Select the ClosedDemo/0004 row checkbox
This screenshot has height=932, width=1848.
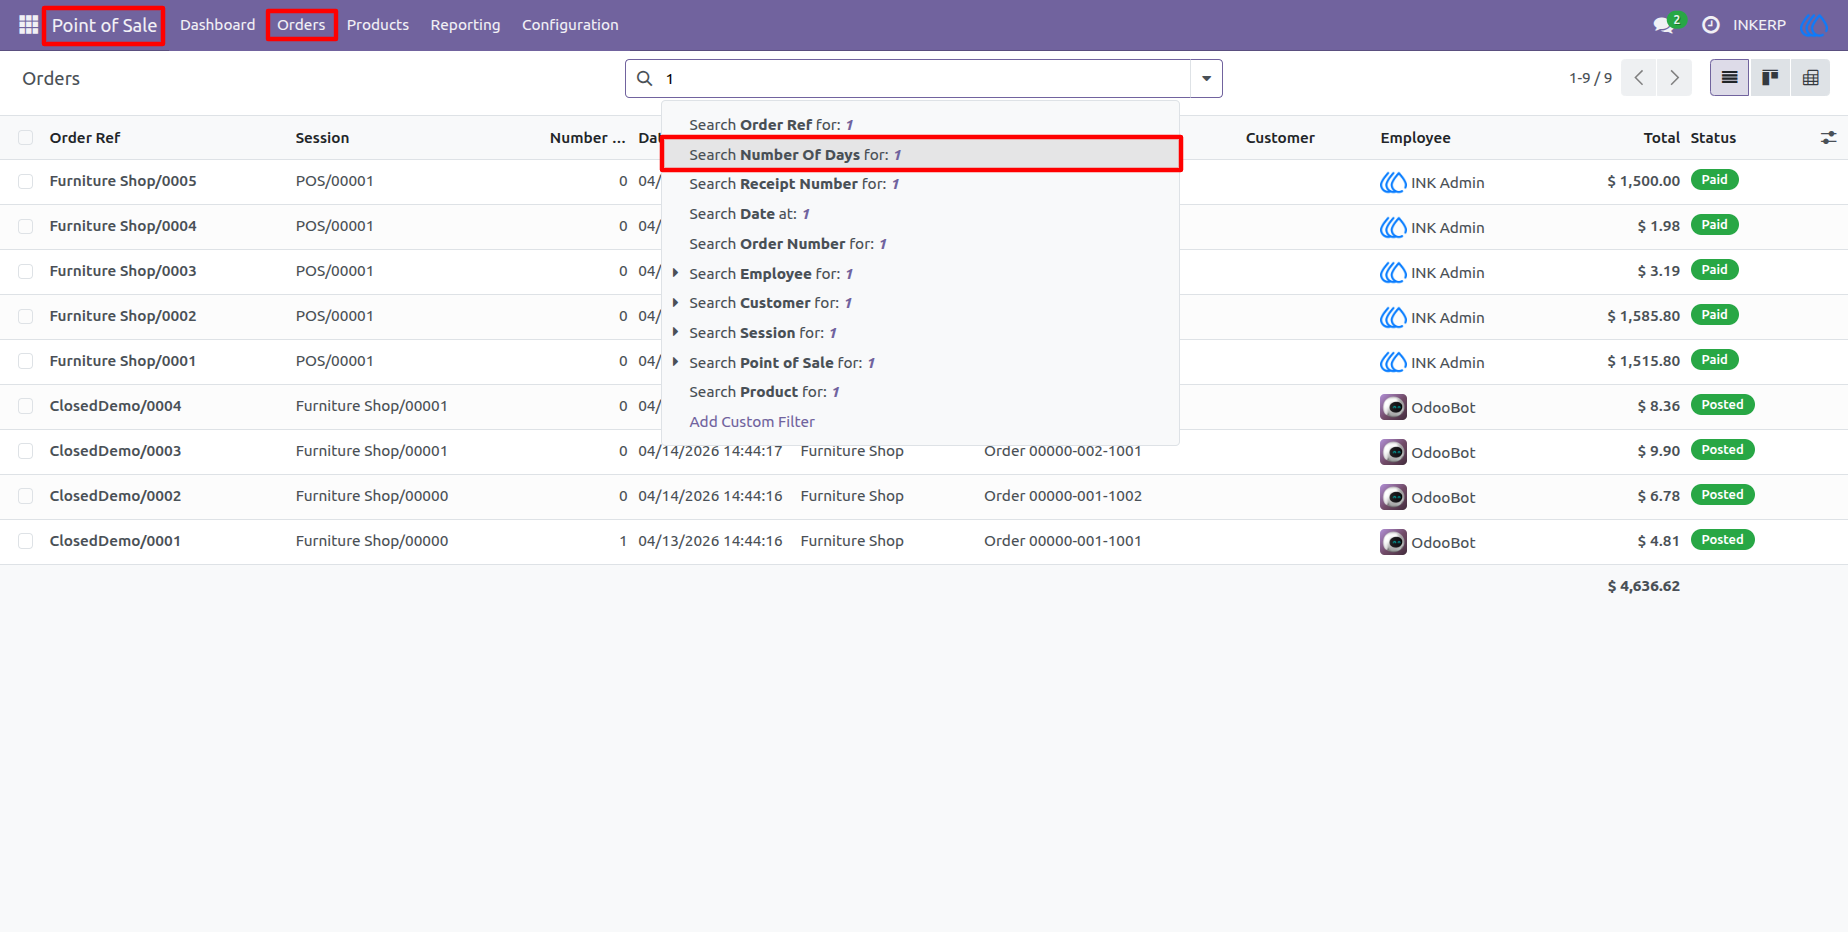[26, 406]
